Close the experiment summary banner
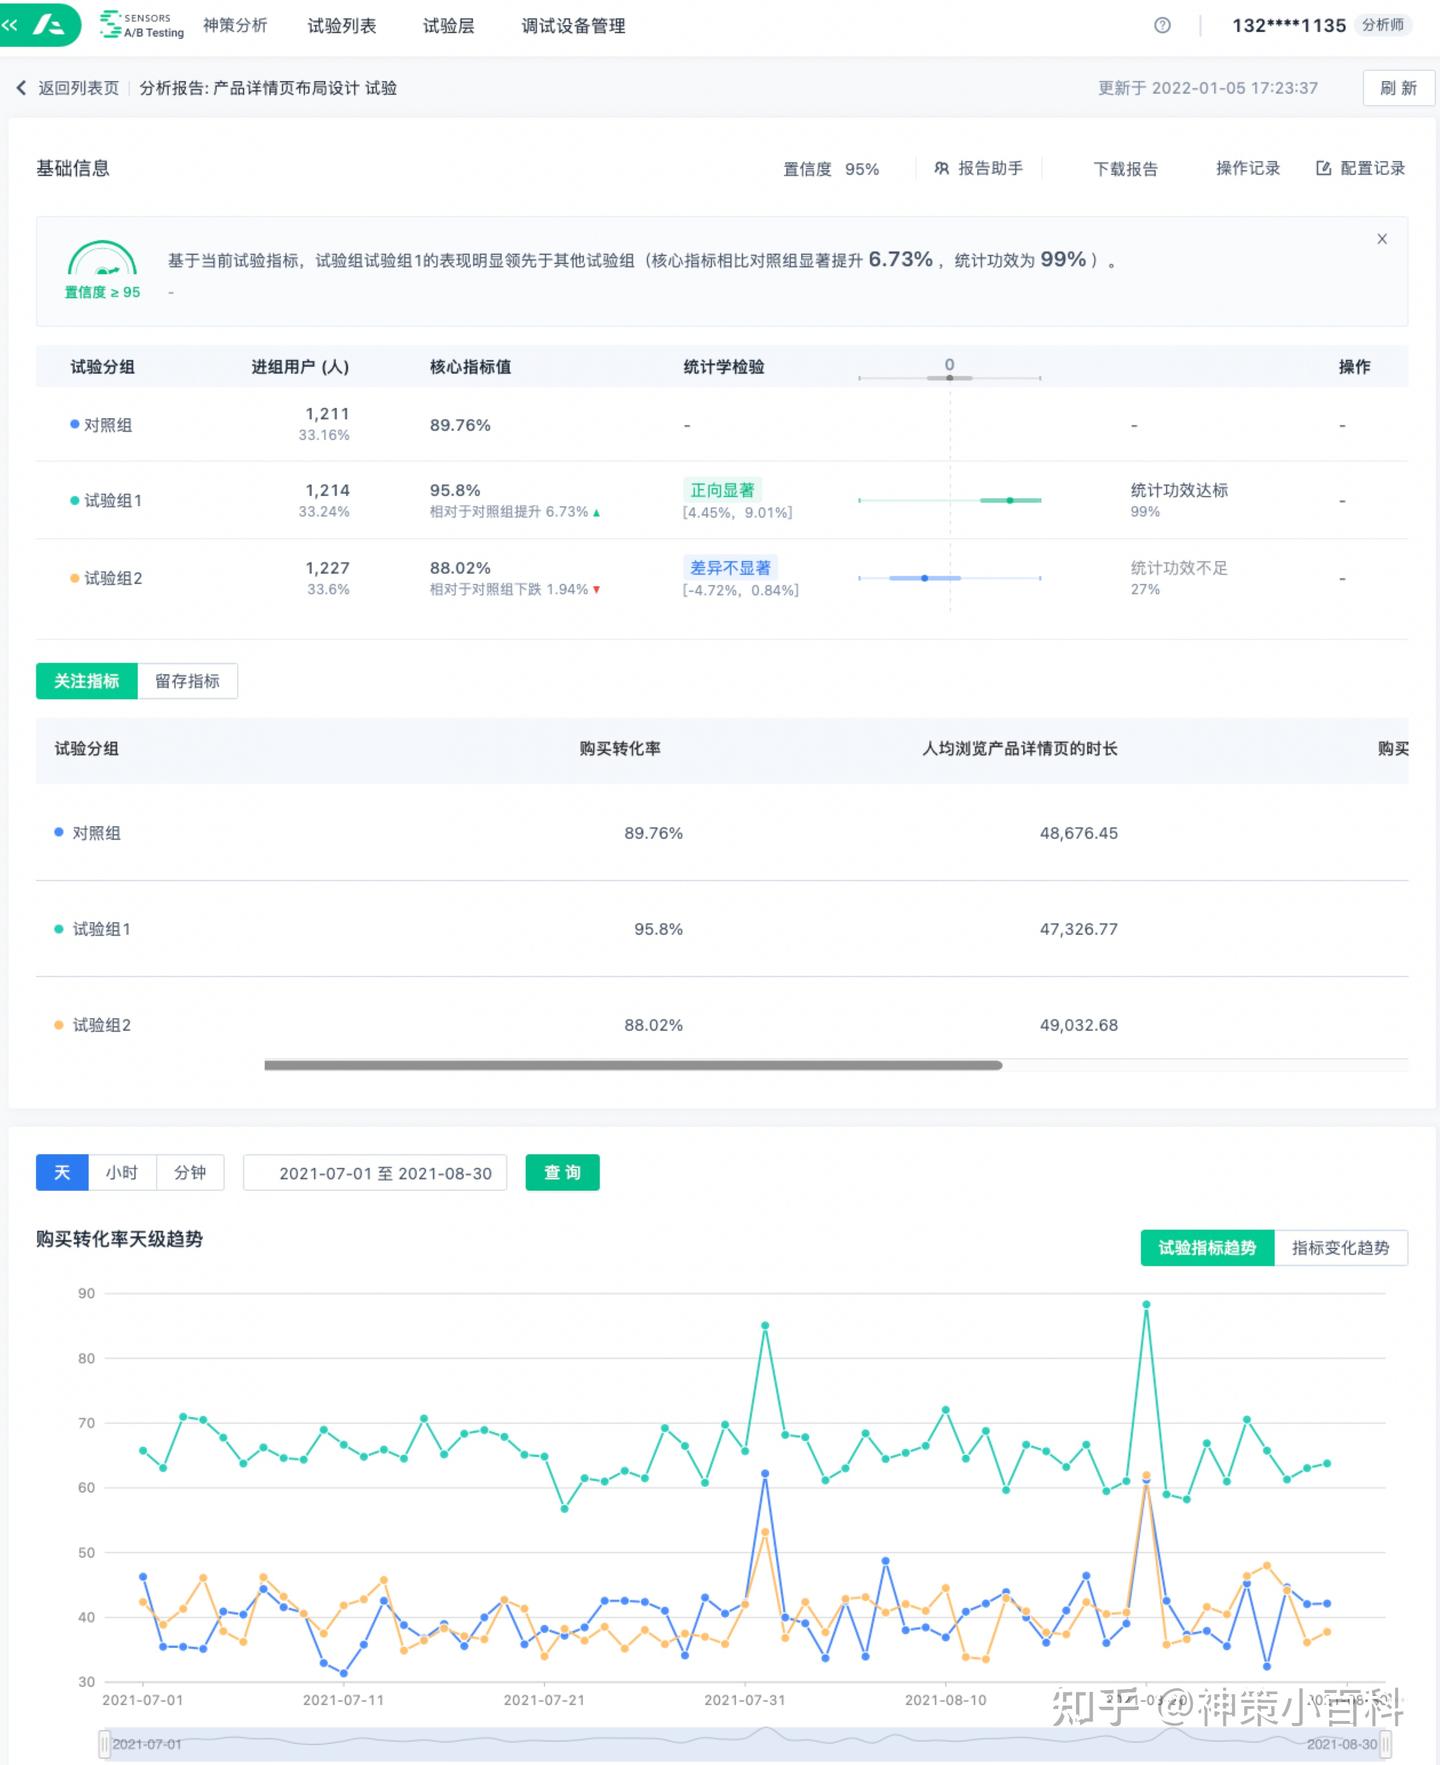 1382,239
